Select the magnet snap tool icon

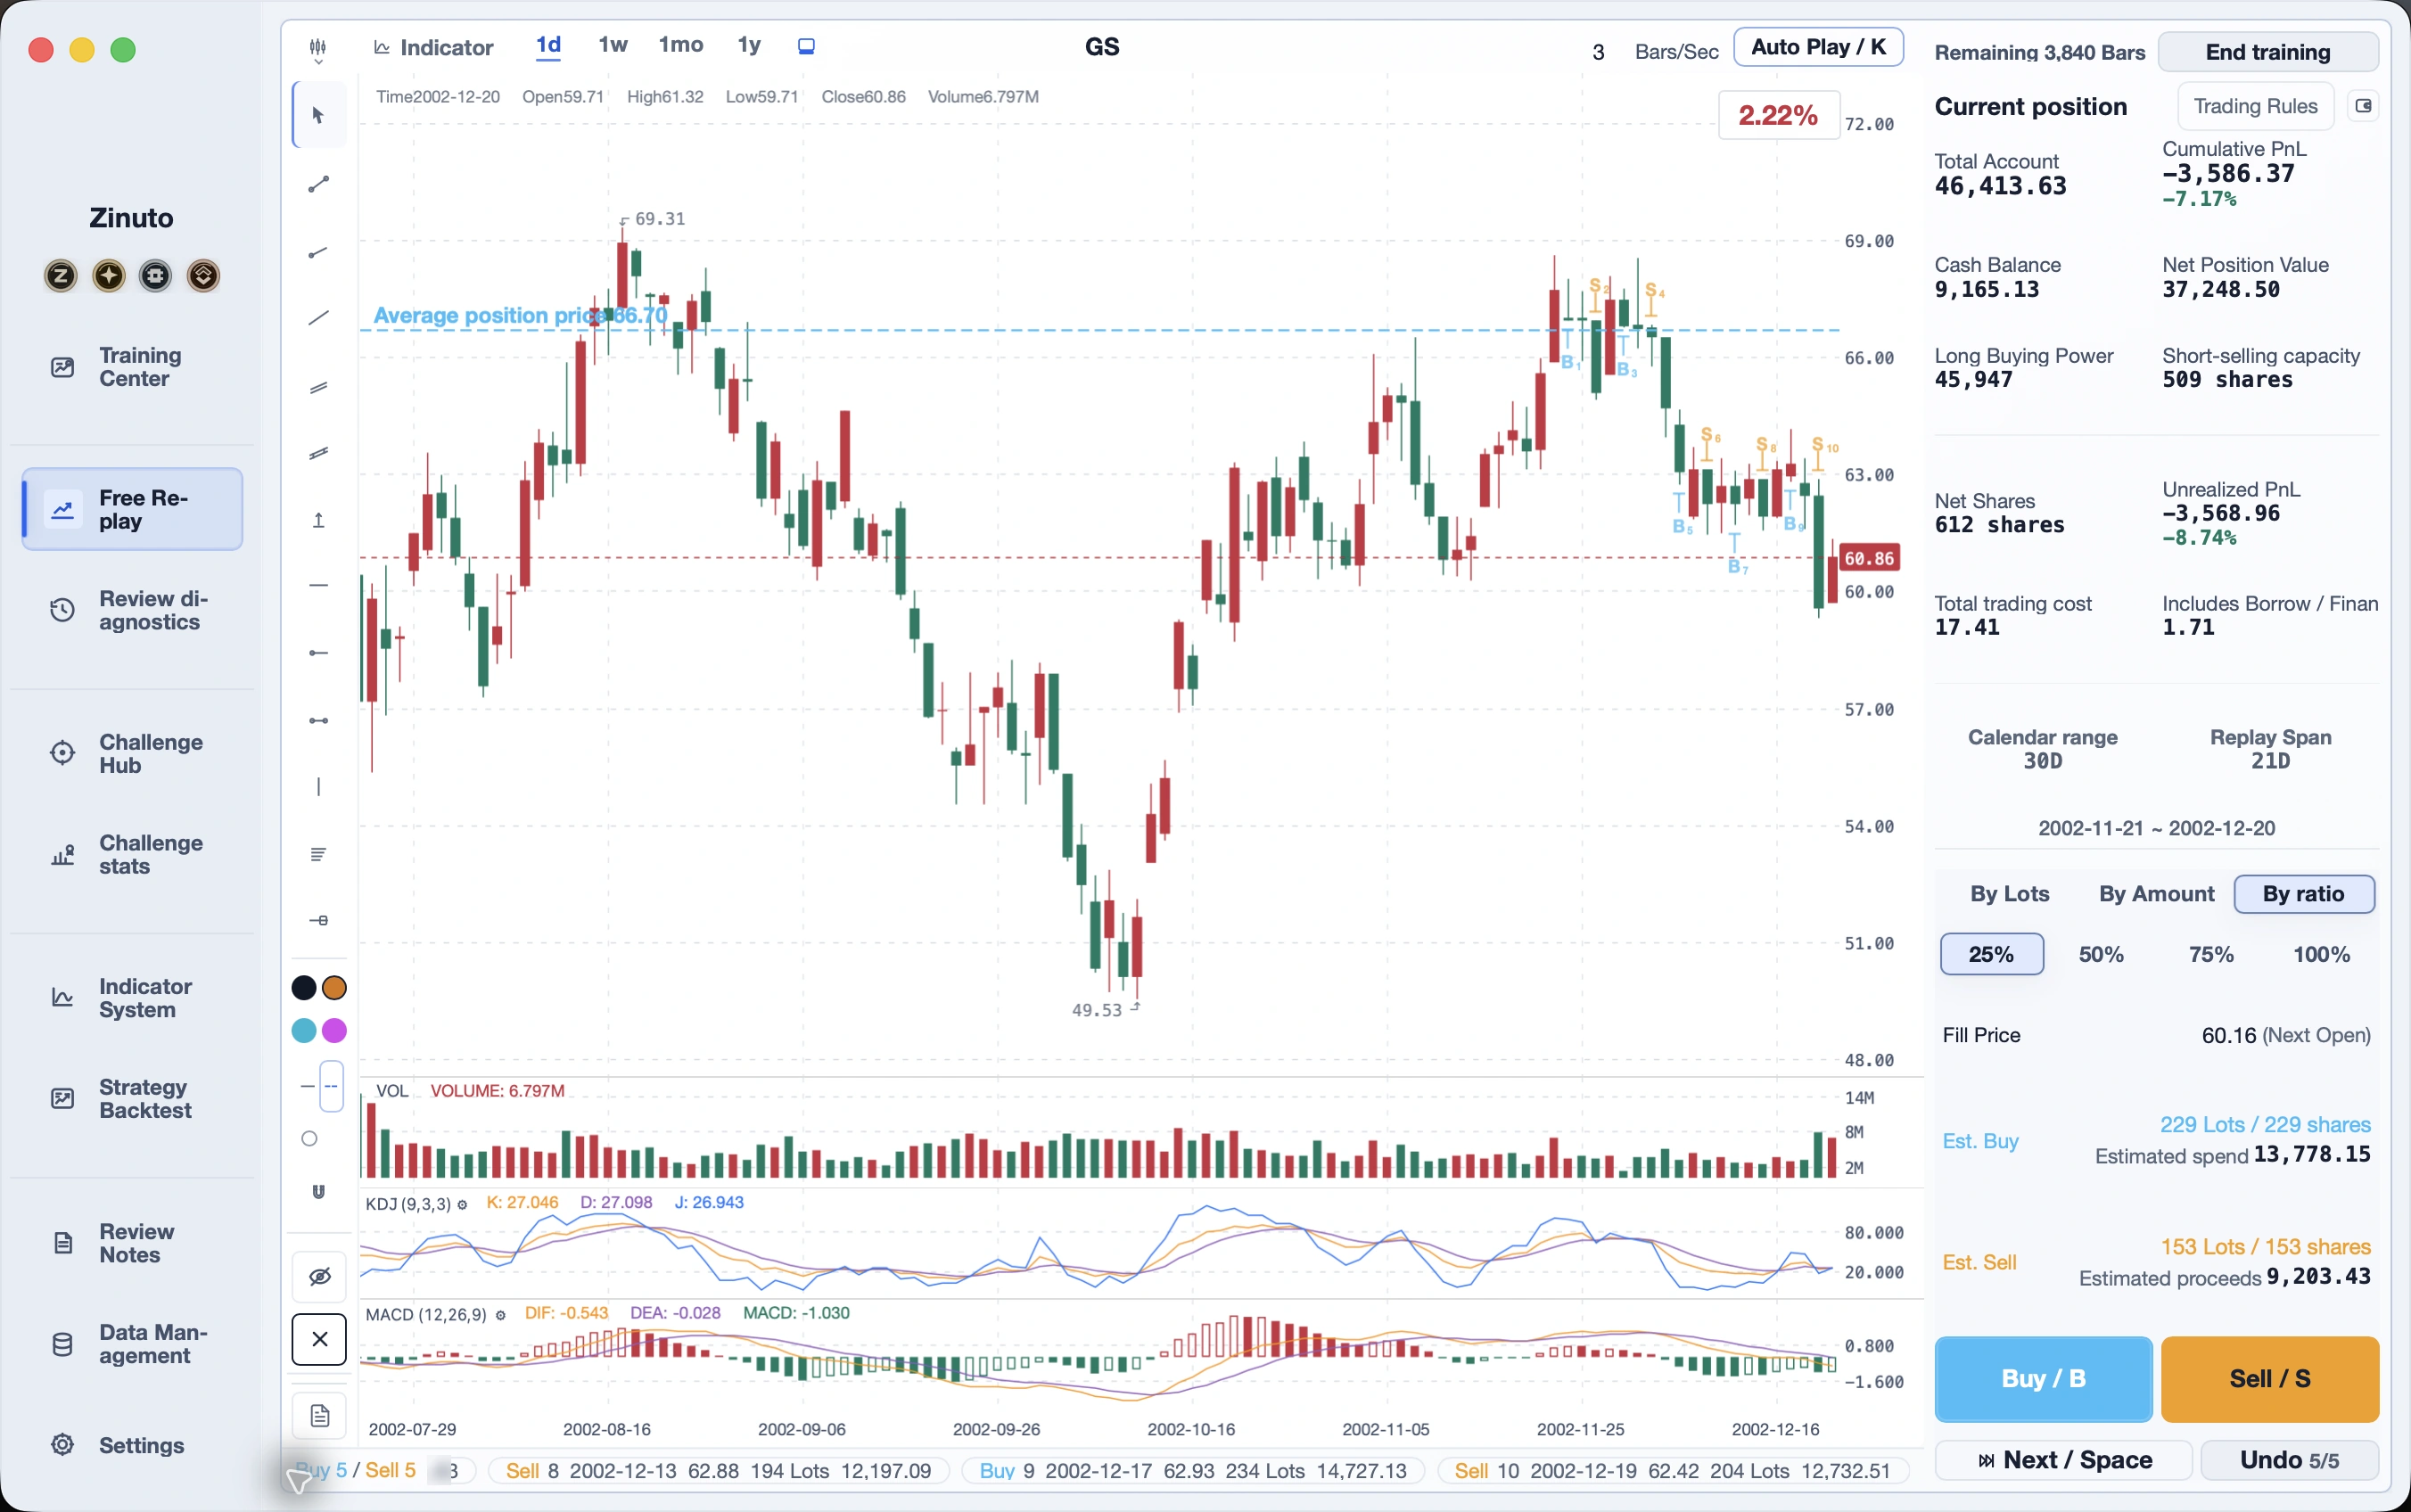pyautogui.click(x=319, y=1191)
